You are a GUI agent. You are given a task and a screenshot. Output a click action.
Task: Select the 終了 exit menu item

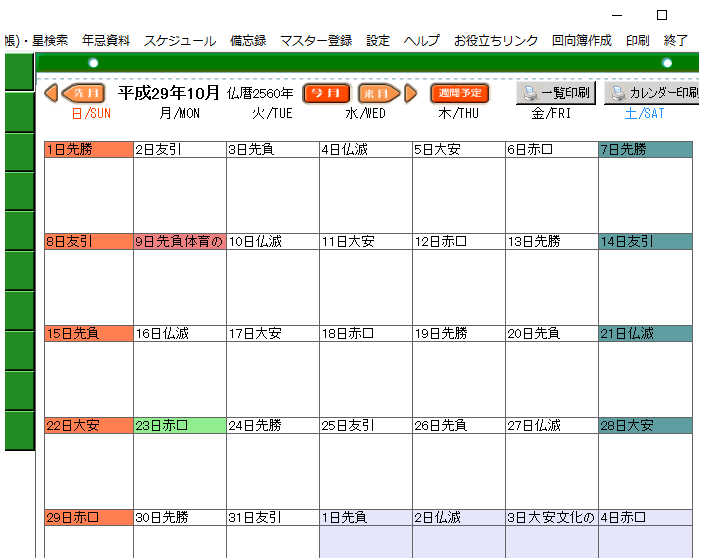(x=676, y=41)
